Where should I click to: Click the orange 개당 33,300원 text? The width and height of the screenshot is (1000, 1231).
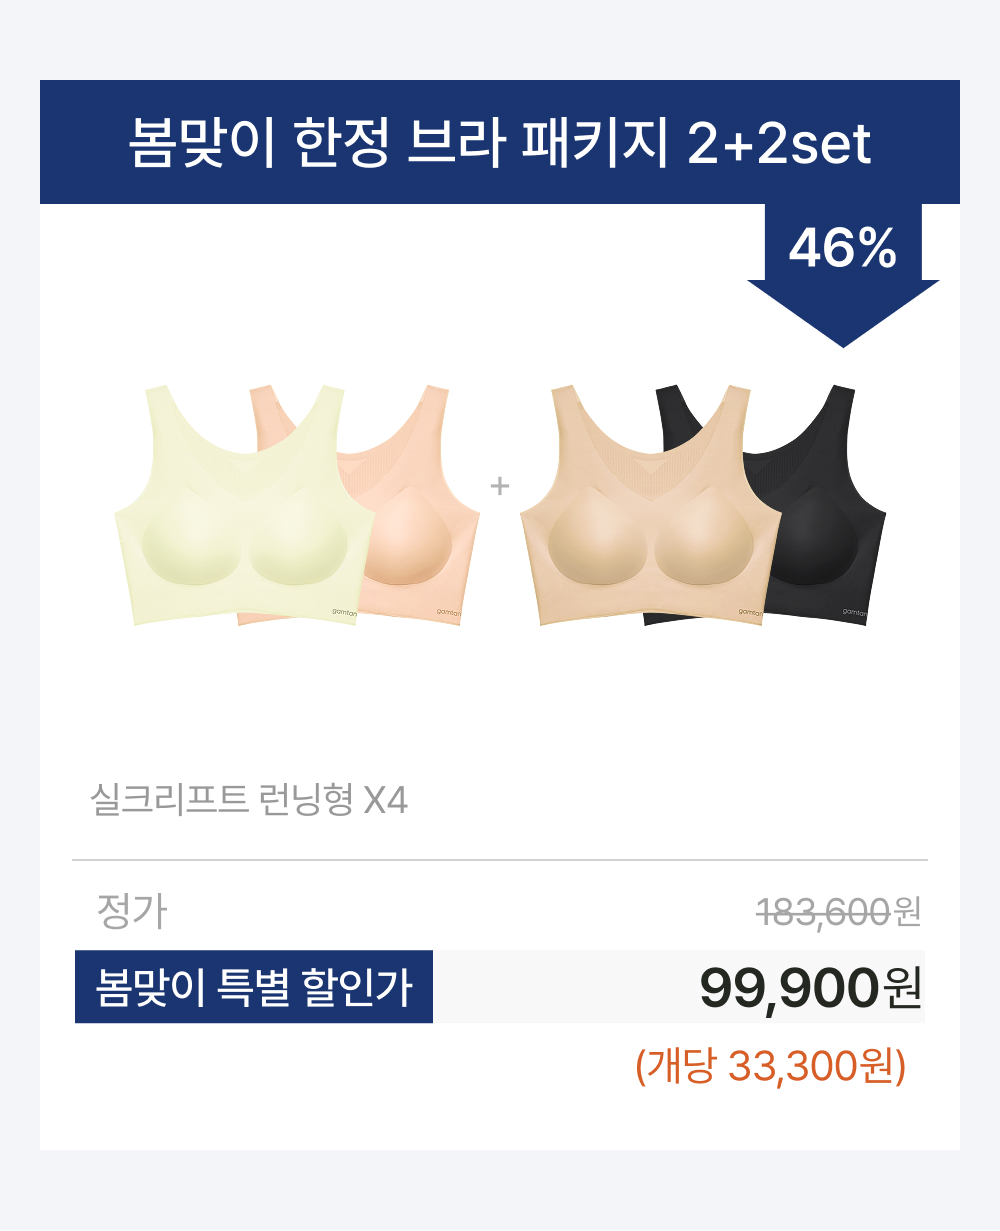coord(770,1066)
